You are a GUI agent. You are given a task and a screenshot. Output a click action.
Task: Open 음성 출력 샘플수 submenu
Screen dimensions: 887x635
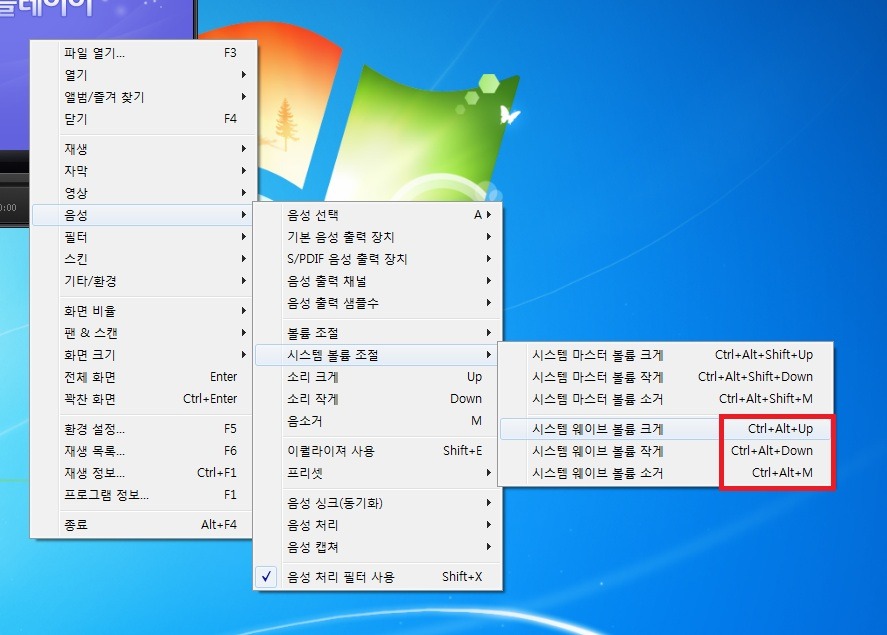click(x=377, y=303)
